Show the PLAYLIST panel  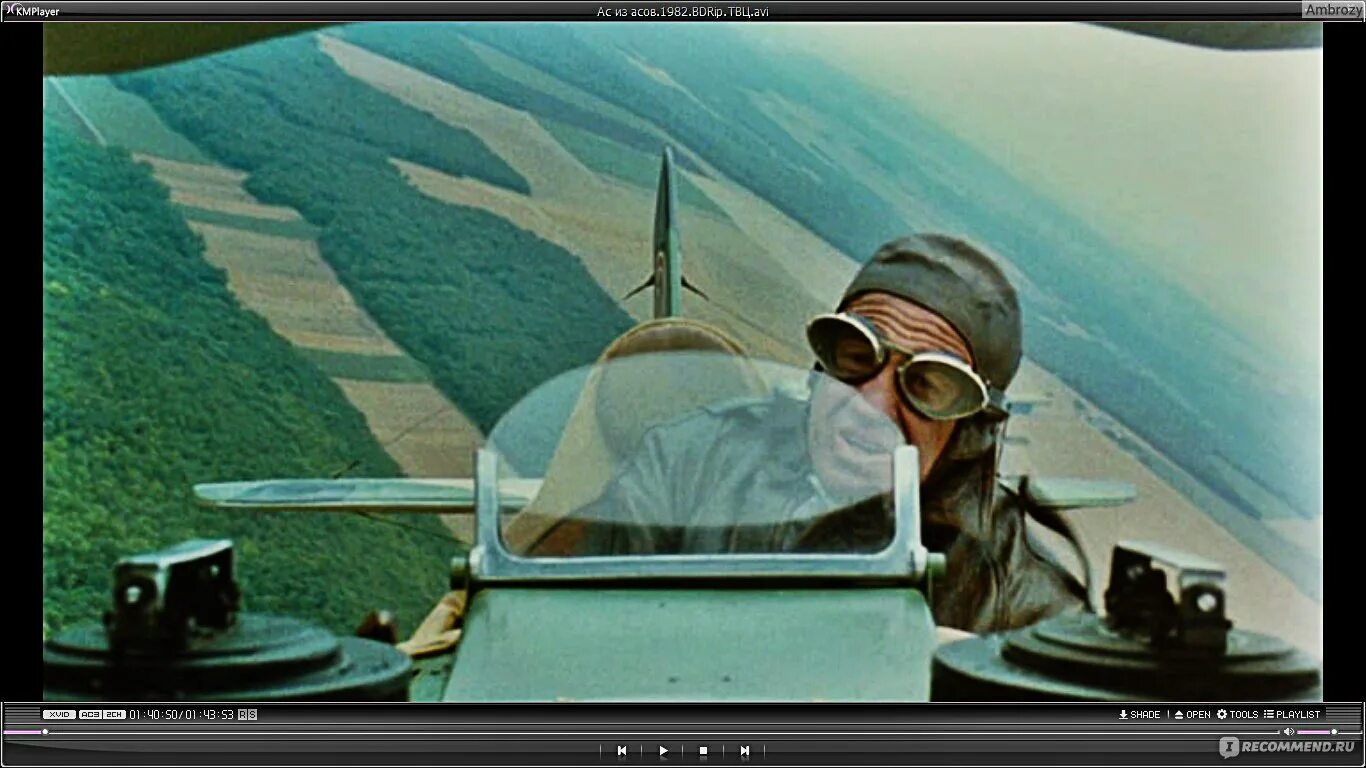pyautogui.click(x=1292, y=714)
